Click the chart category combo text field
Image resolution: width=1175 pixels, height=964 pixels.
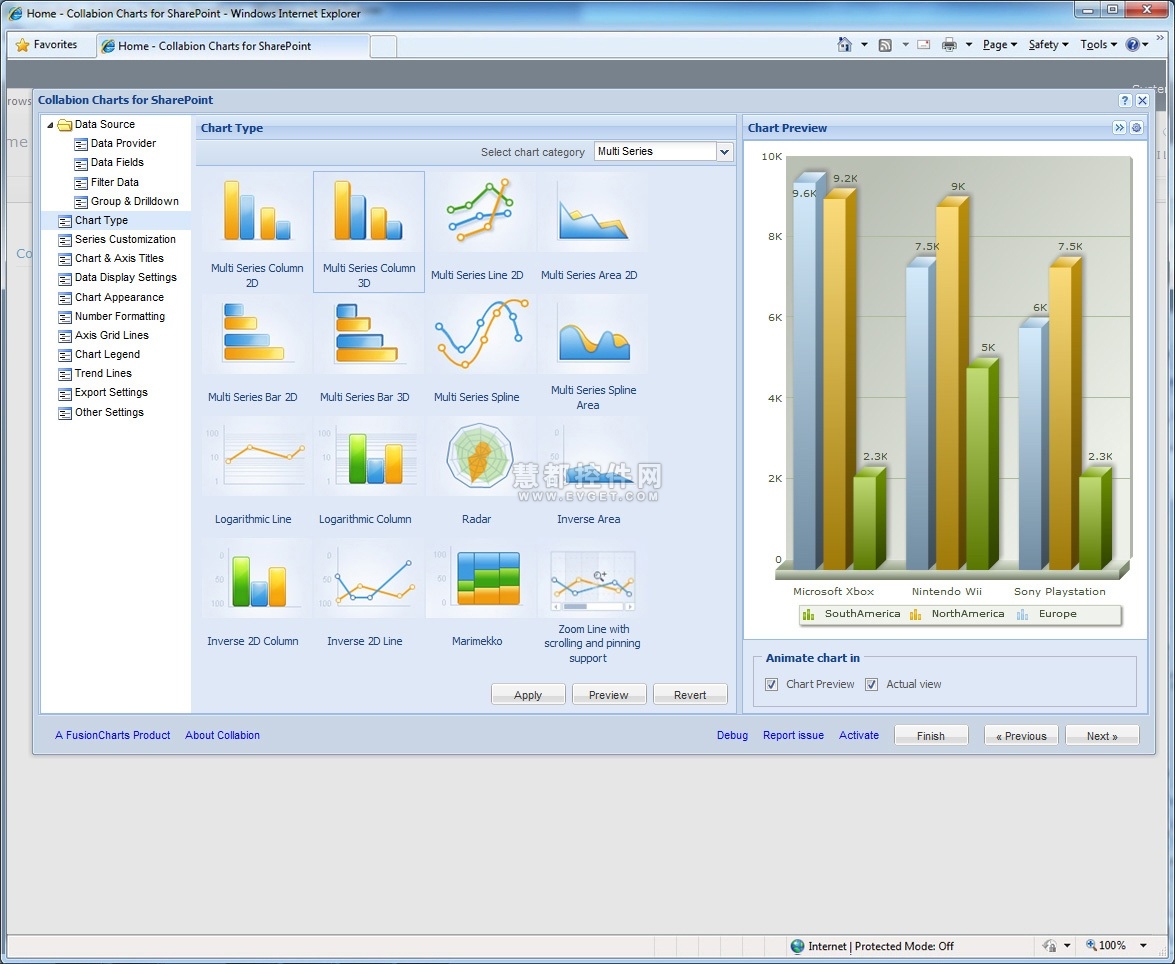tap(656, 152)
